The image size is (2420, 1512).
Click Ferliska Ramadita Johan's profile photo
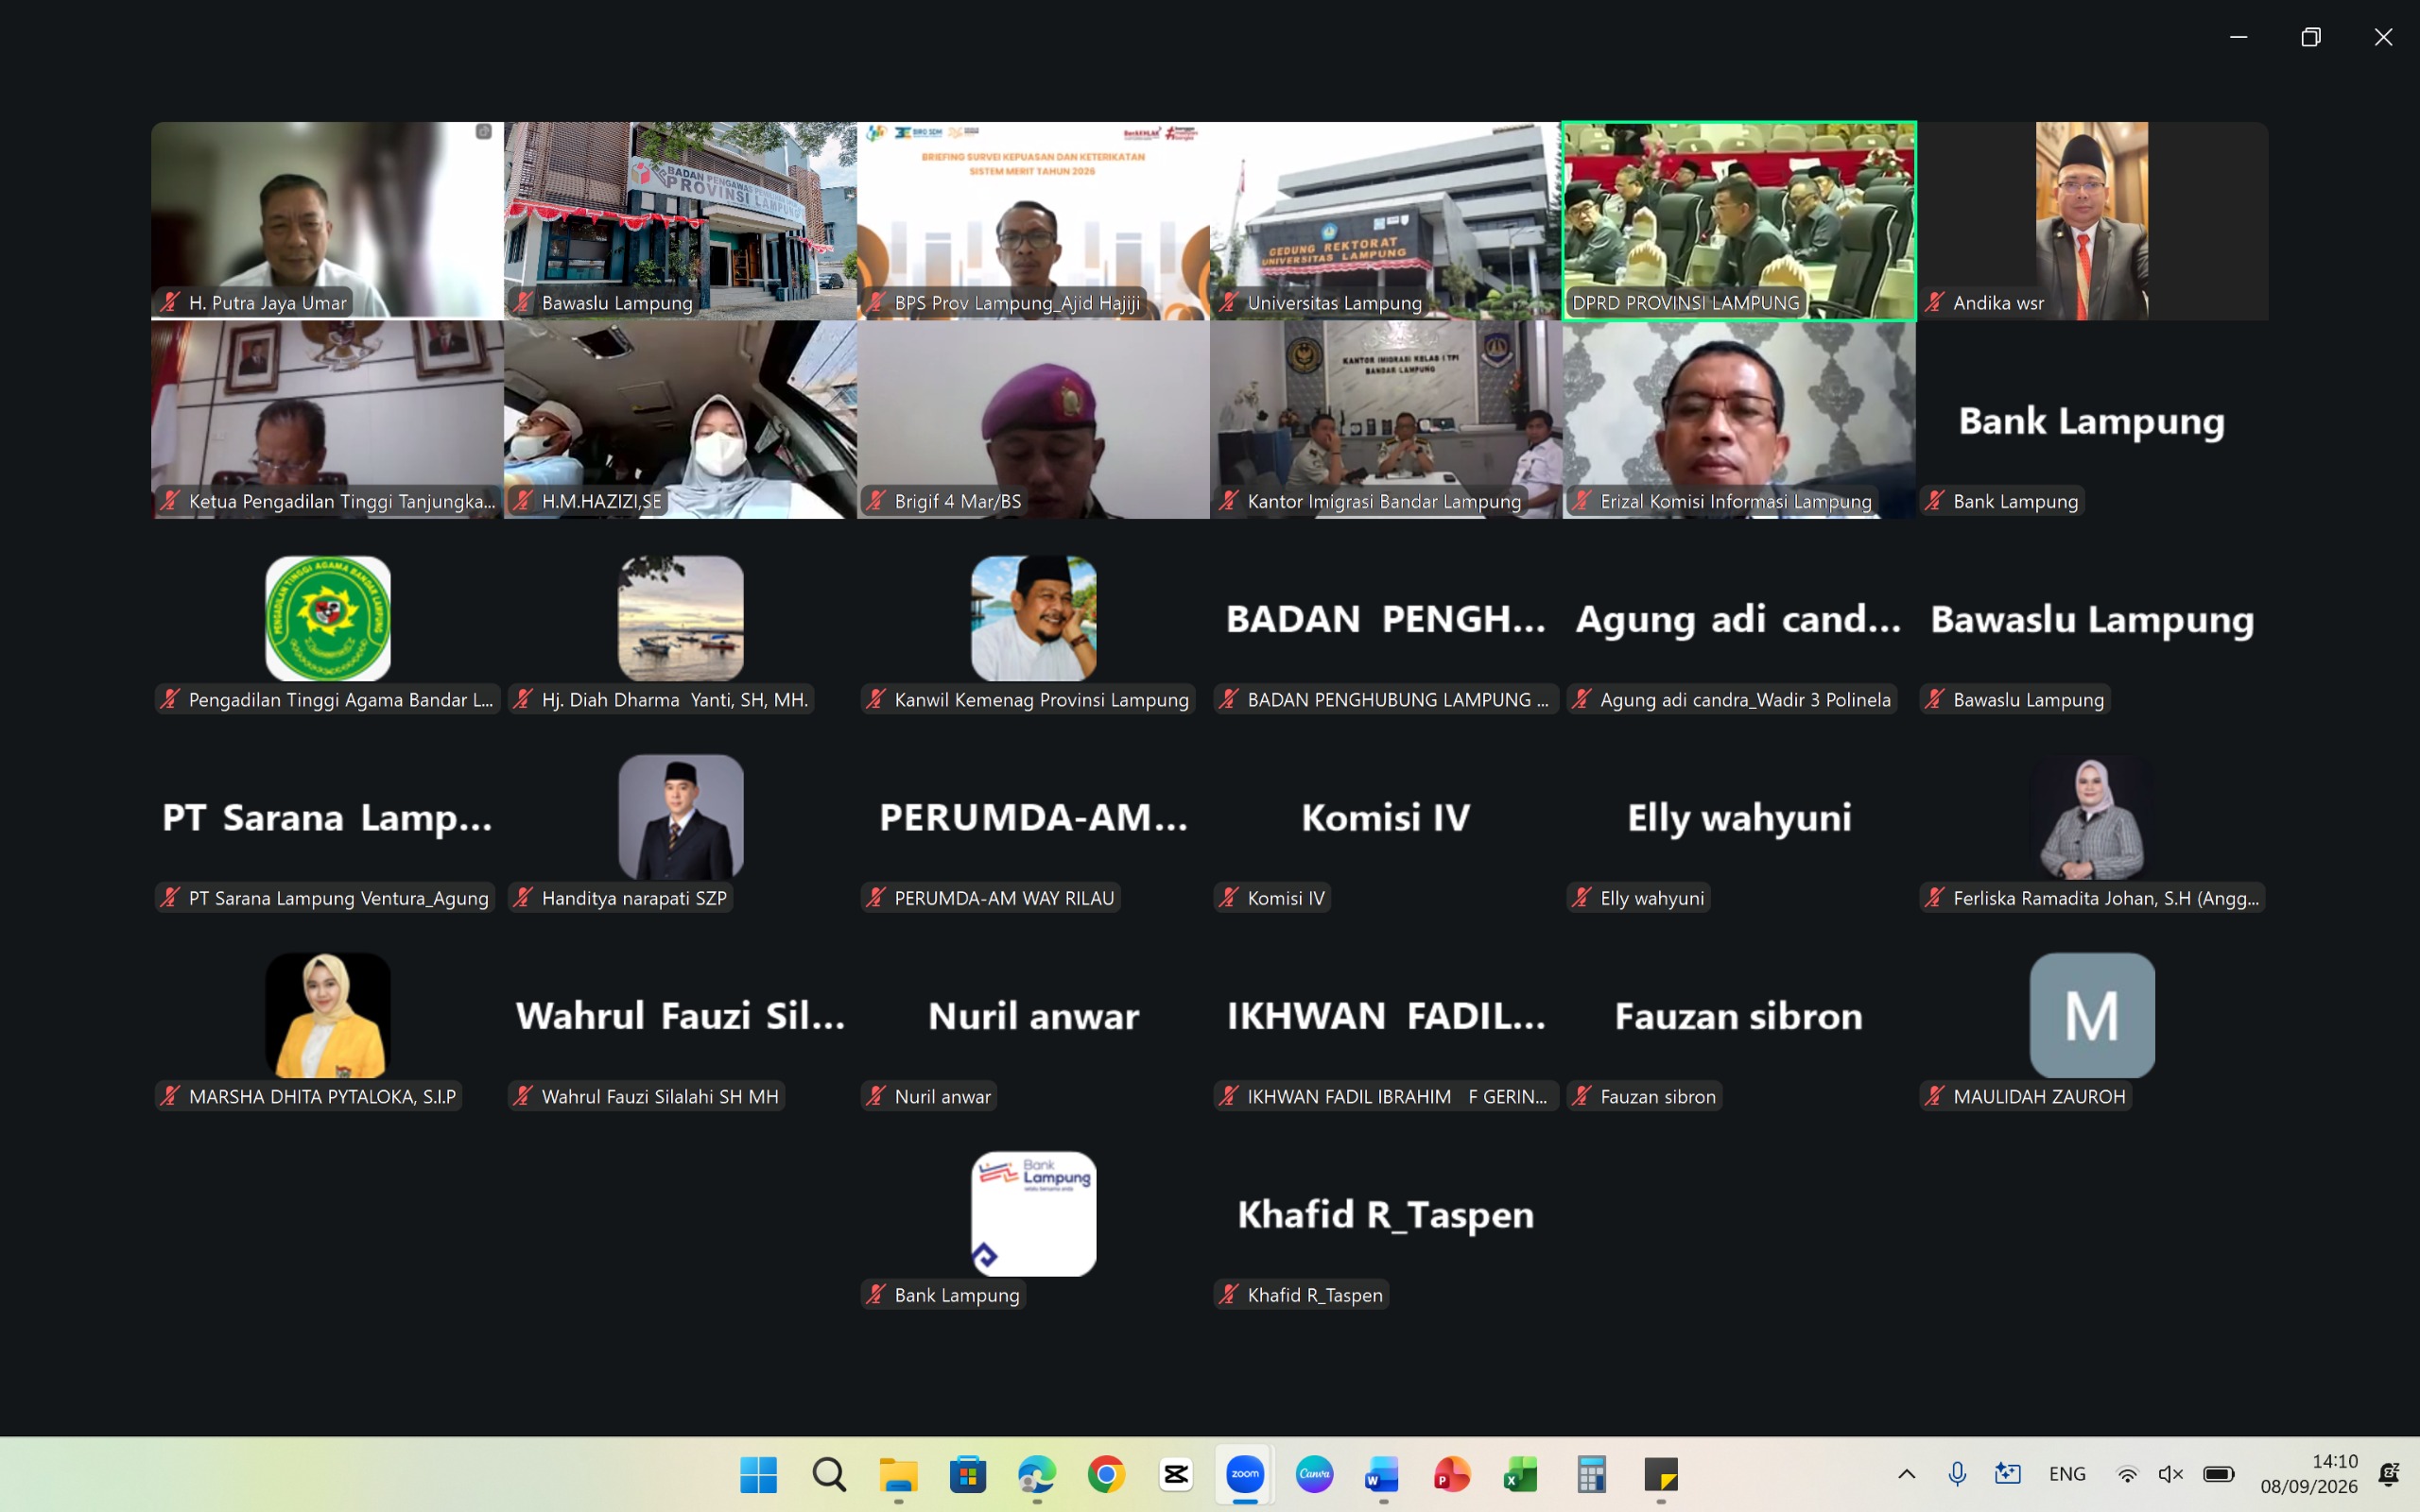click(x=2092, y=817)
